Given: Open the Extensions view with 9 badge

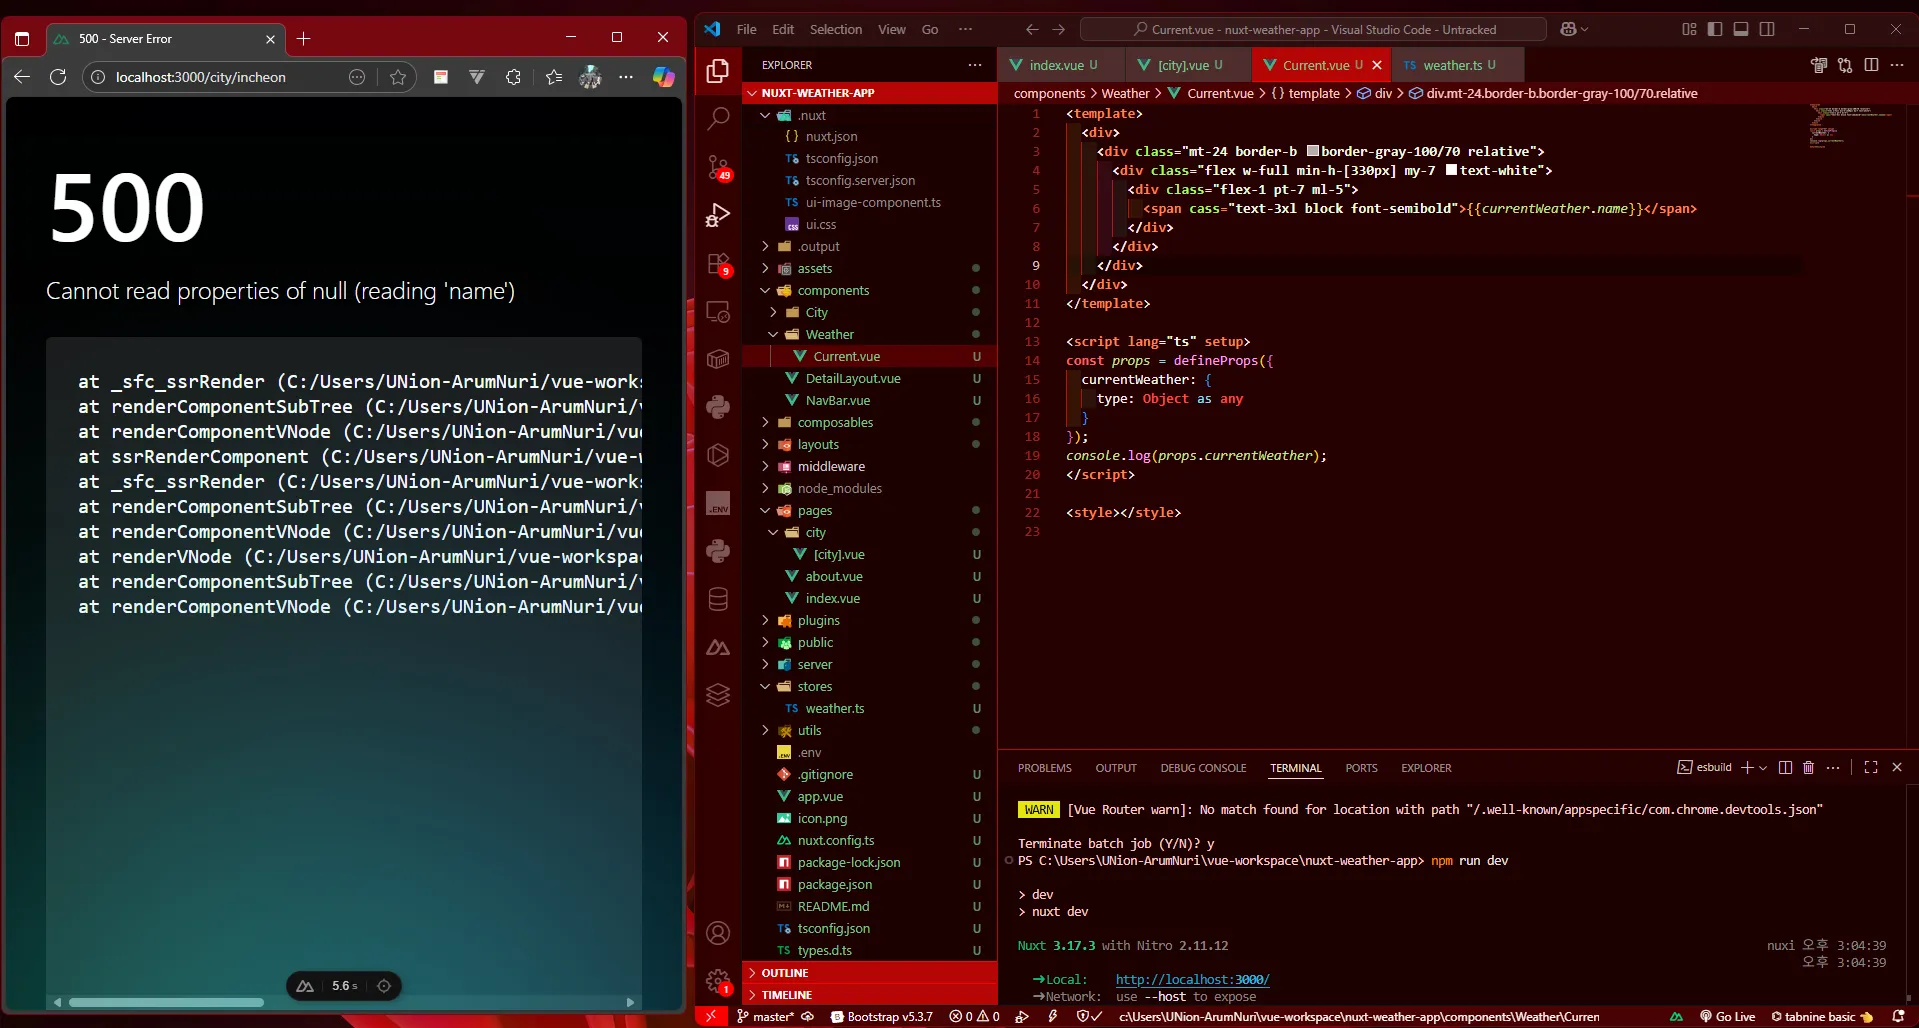Looking at the screenshot, I should click(x=718, y=264).
